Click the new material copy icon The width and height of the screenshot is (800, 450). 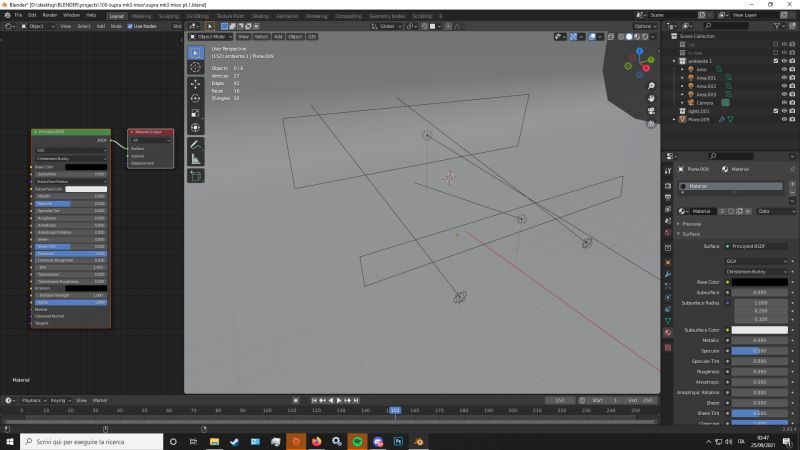click(x=739, y=211)
